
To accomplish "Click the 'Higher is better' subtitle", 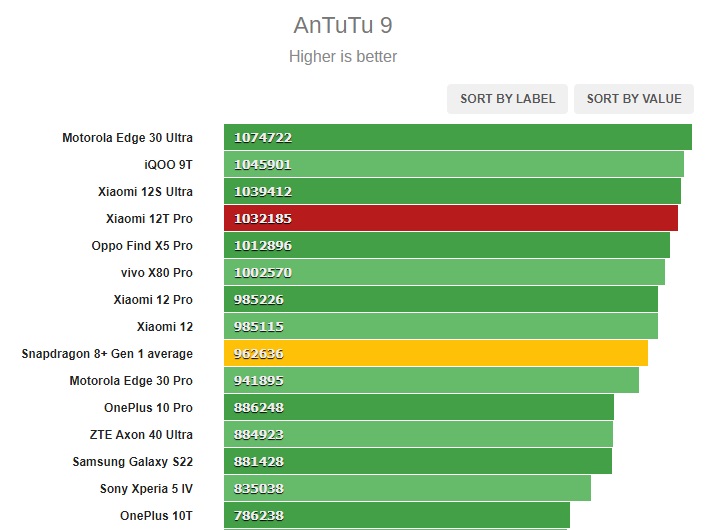I will coord(343,56).
